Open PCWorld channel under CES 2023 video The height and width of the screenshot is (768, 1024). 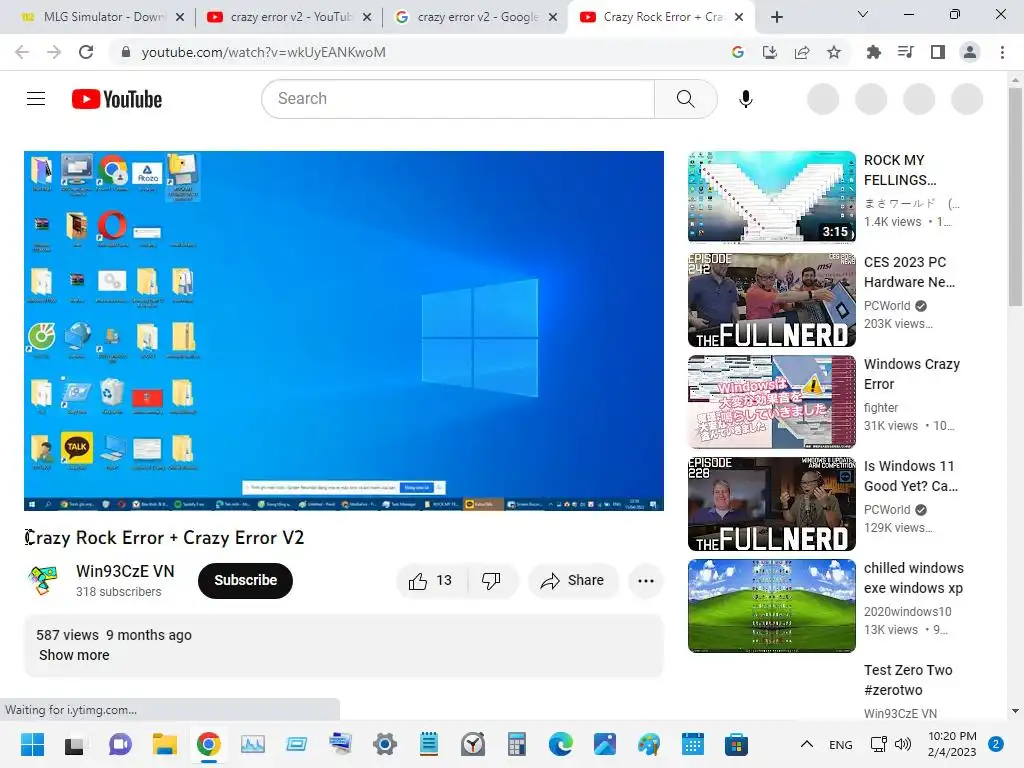pos(887,306)
